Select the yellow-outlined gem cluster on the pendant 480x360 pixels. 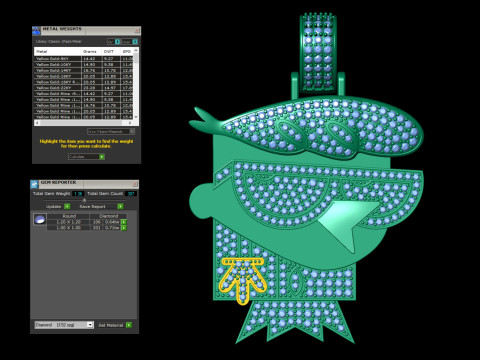tap(243, 280)
